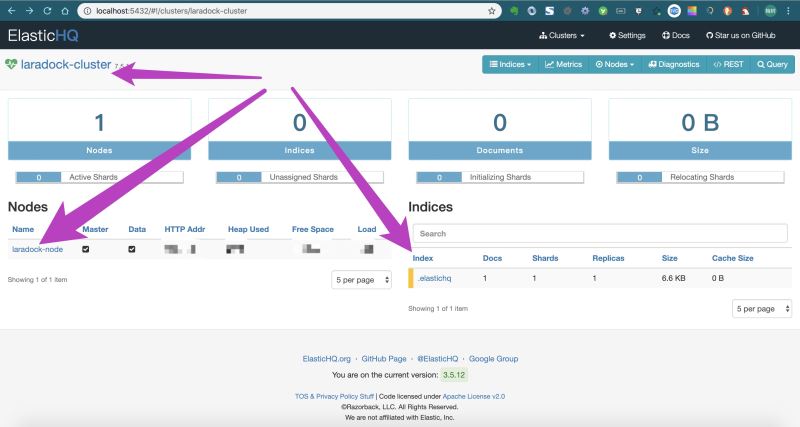Open Settings from the top navbar

[627, 36]
